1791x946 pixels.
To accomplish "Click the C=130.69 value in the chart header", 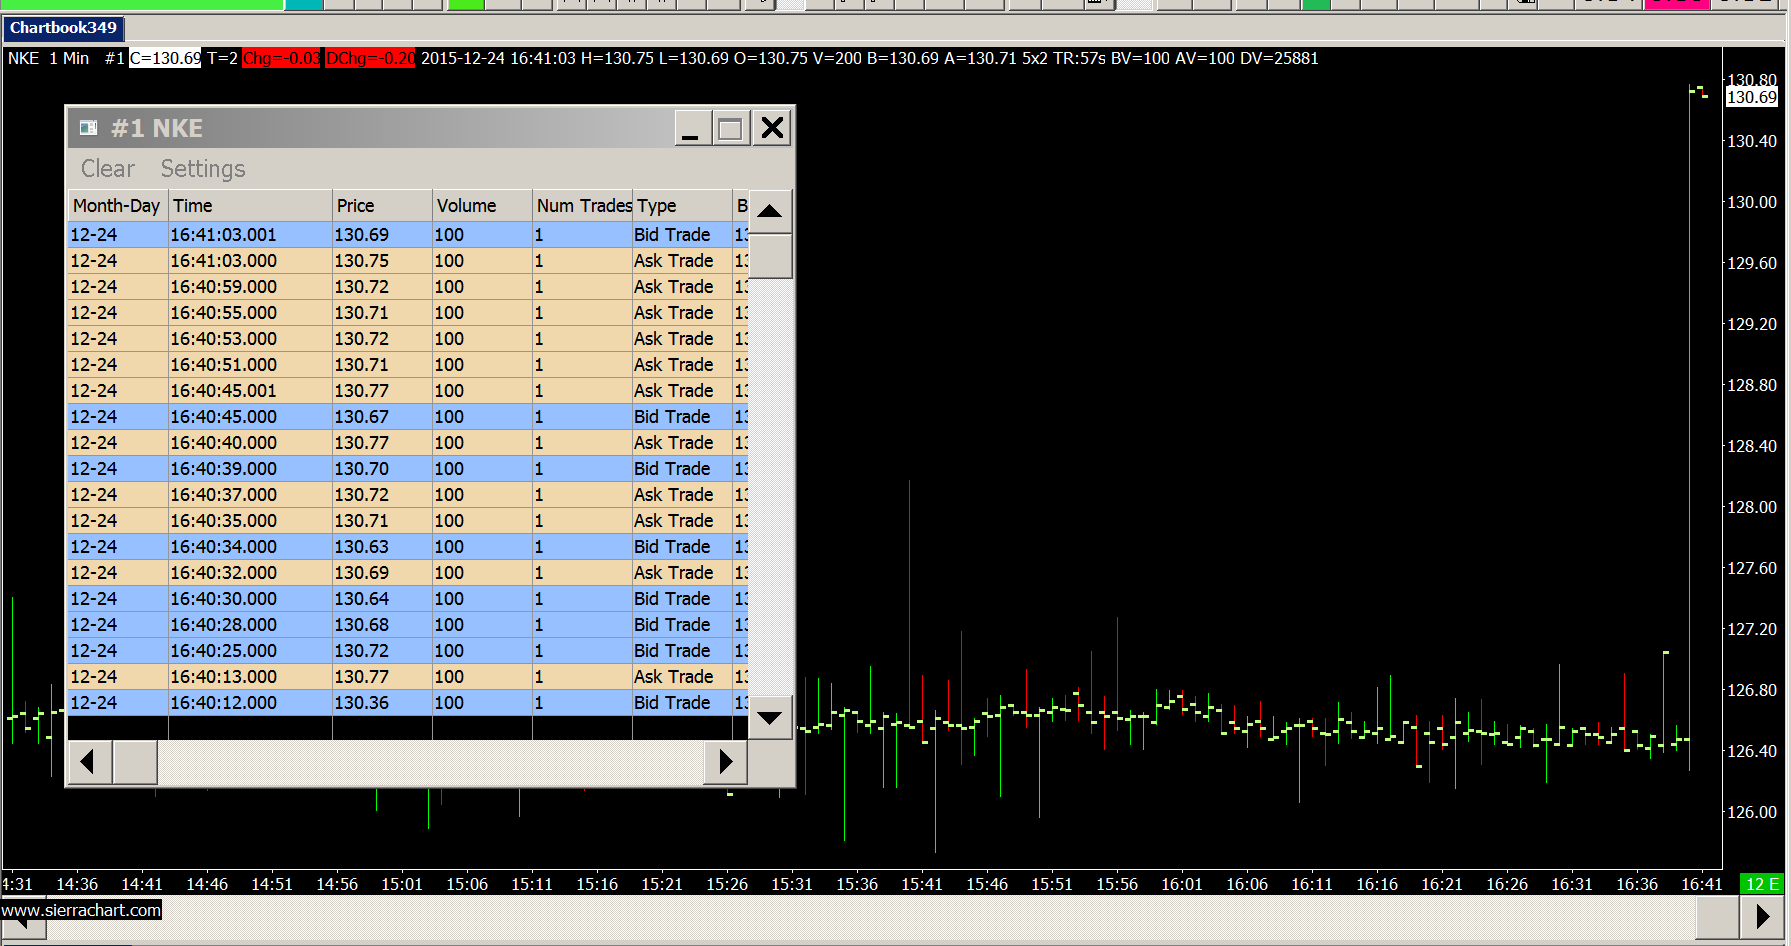I will coord(165,58).
